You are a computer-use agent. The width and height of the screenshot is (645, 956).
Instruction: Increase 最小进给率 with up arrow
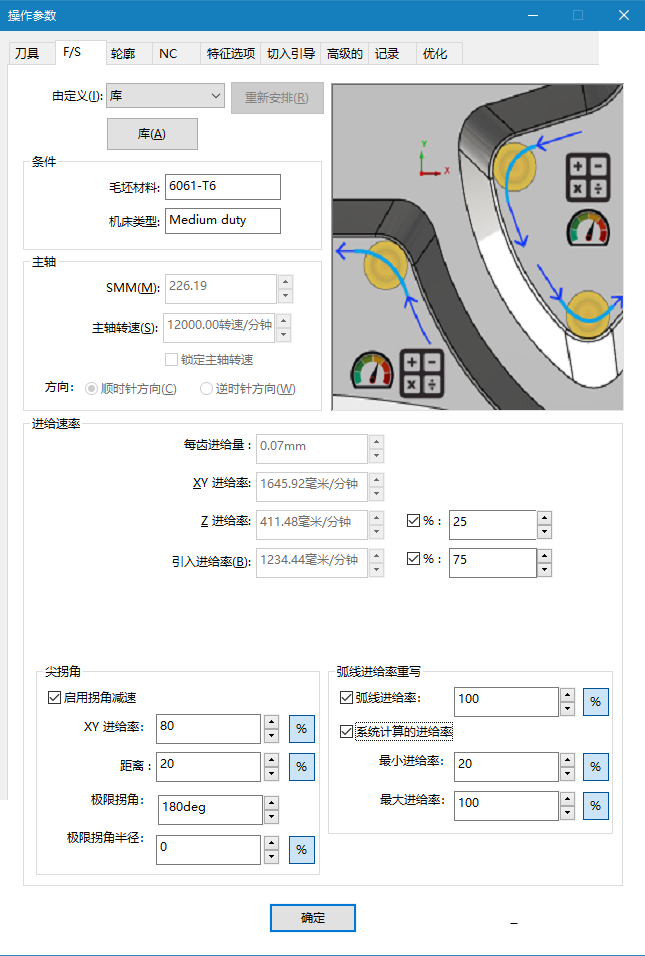click(x=568, y=760)
